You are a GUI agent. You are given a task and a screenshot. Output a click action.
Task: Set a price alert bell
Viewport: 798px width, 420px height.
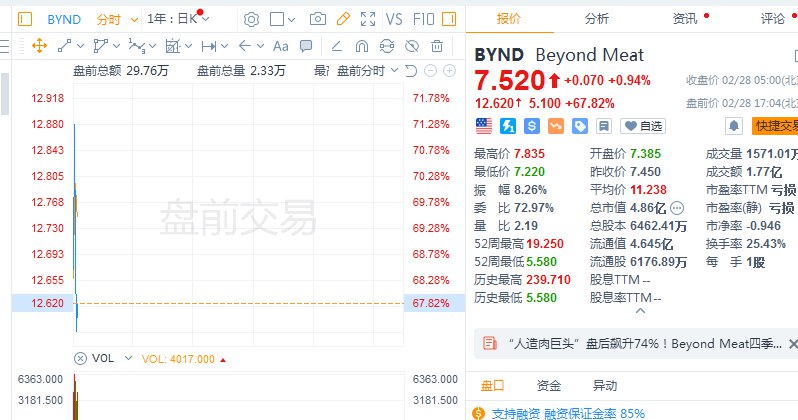(733, 126)
